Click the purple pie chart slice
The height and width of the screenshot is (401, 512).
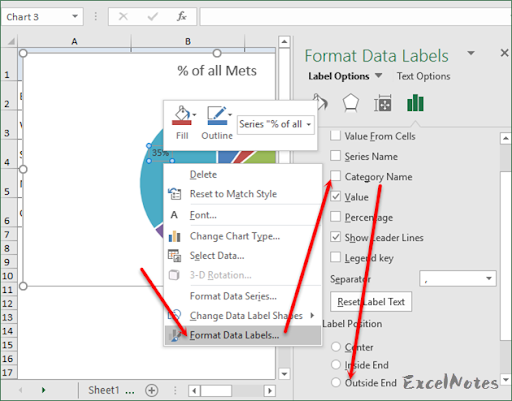coord(160,231)
